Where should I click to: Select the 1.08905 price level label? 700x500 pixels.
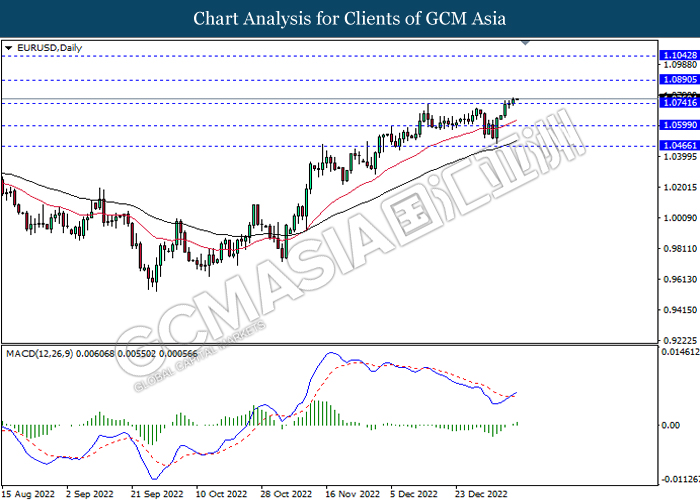[x=679, y=79]
